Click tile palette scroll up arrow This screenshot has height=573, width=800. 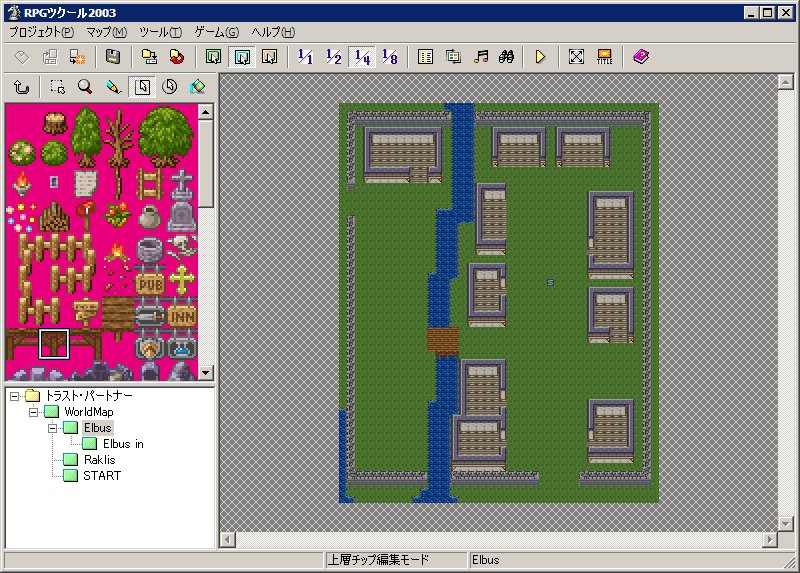coord(206,112)
